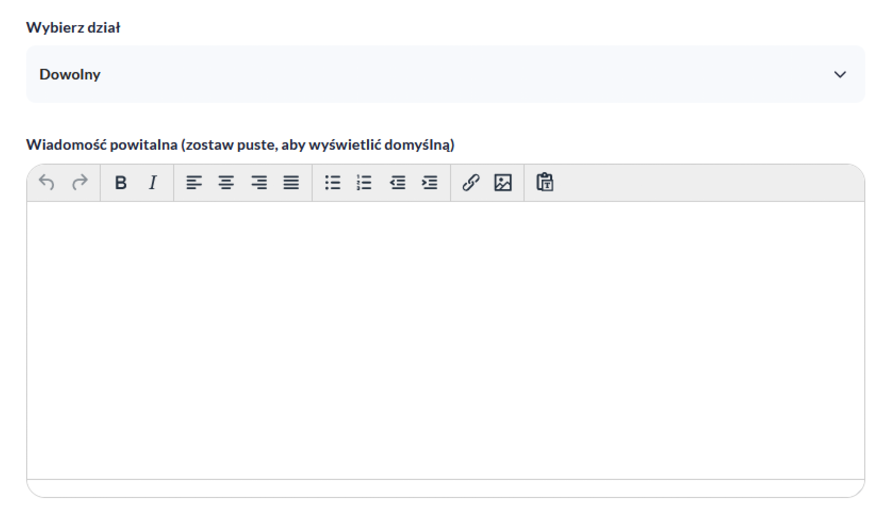Align text to the left

click(x=193, y=183)
